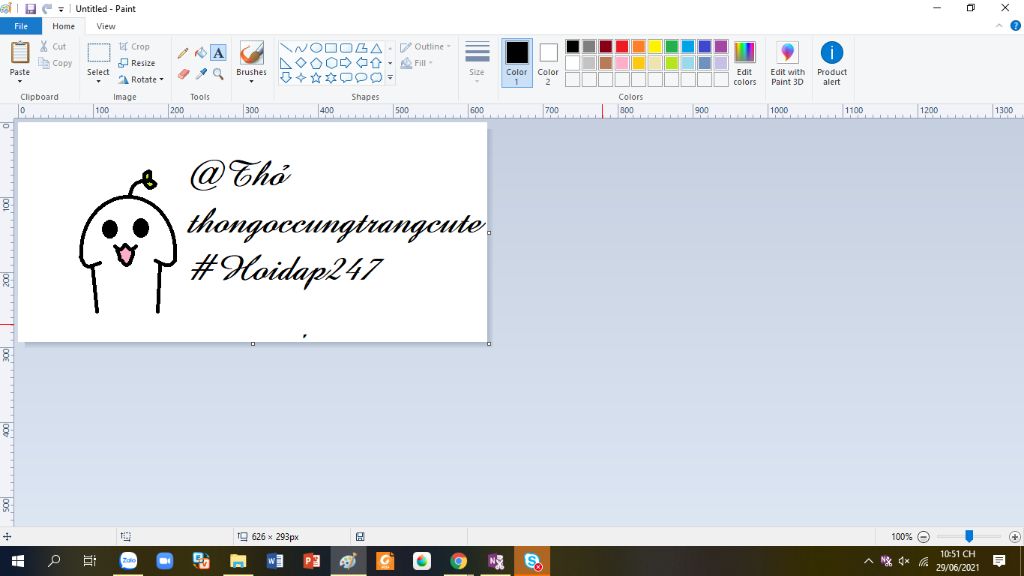Open Google Chrome from taskbar
1024x576 pixels.
pyautogui.click(x=458, y=561)
